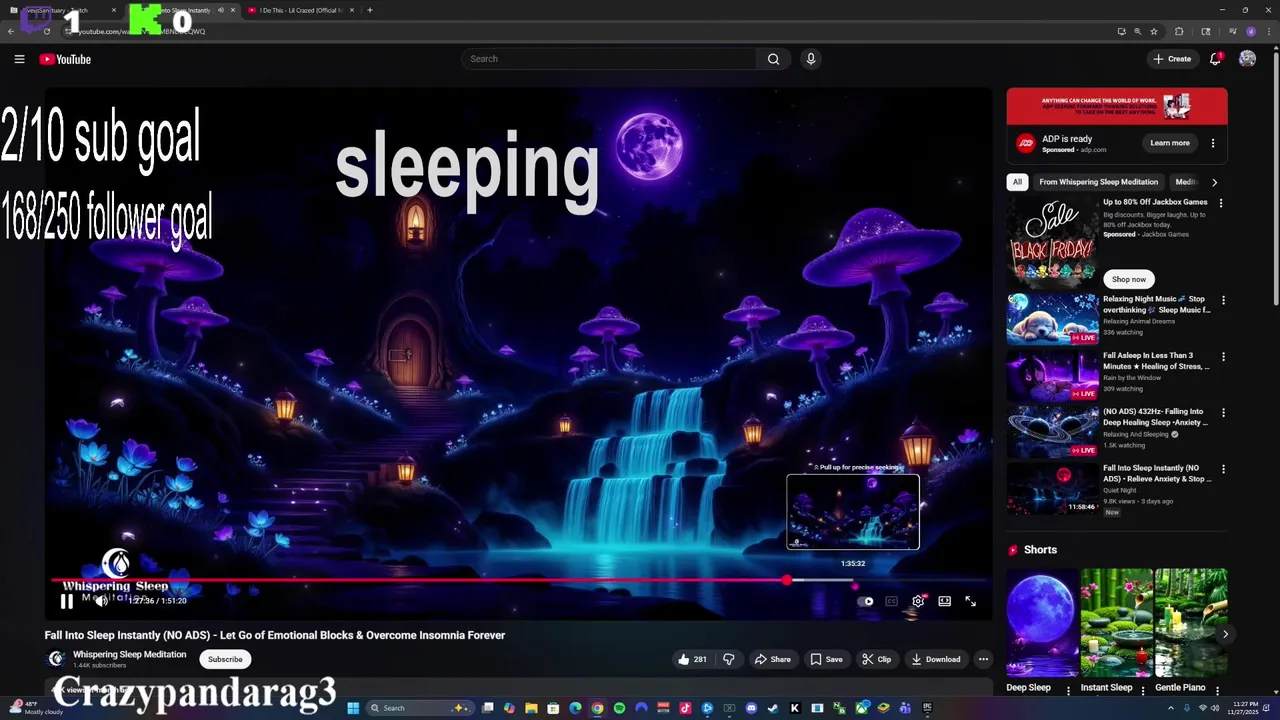Show more filter chips with arrow
The height and width of the screenshot is (720, 1280).
point(1214,182)
